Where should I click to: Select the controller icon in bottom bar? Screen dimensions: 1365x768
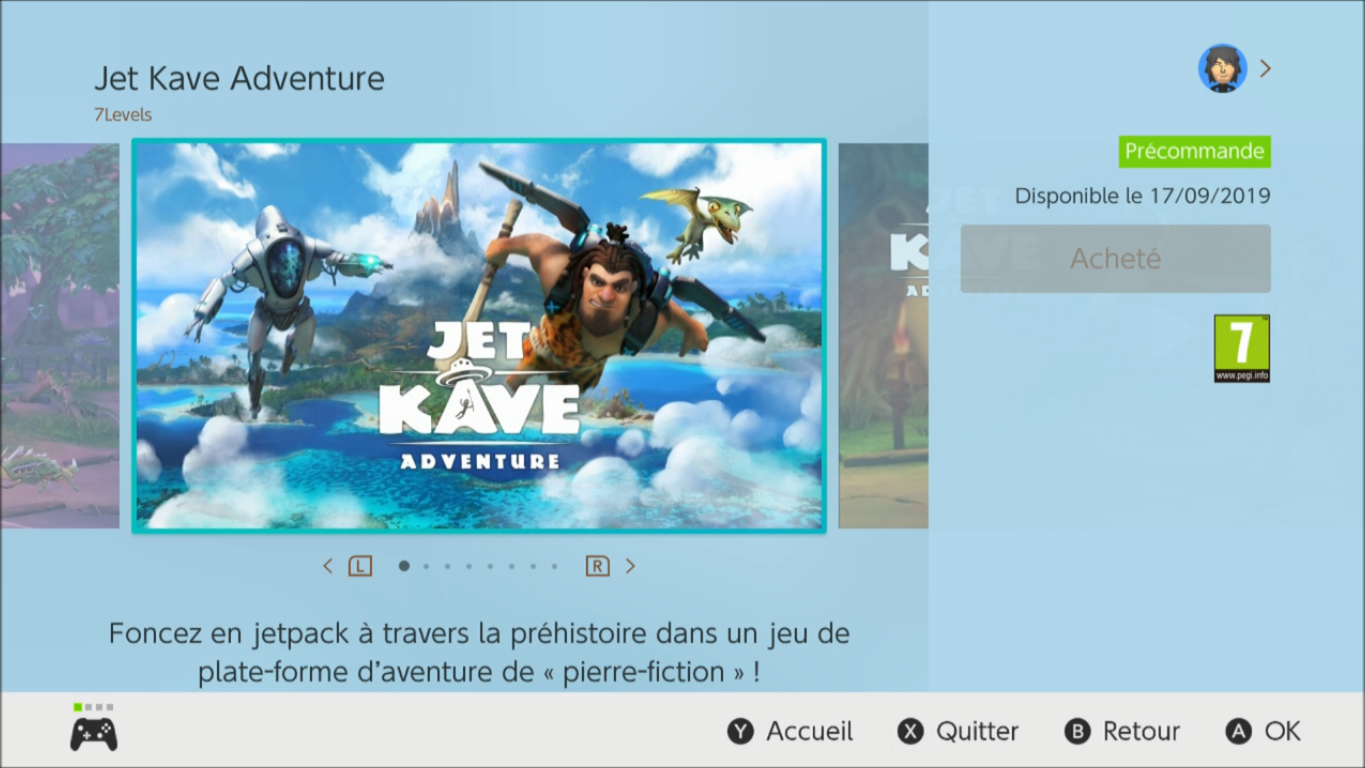93,734
